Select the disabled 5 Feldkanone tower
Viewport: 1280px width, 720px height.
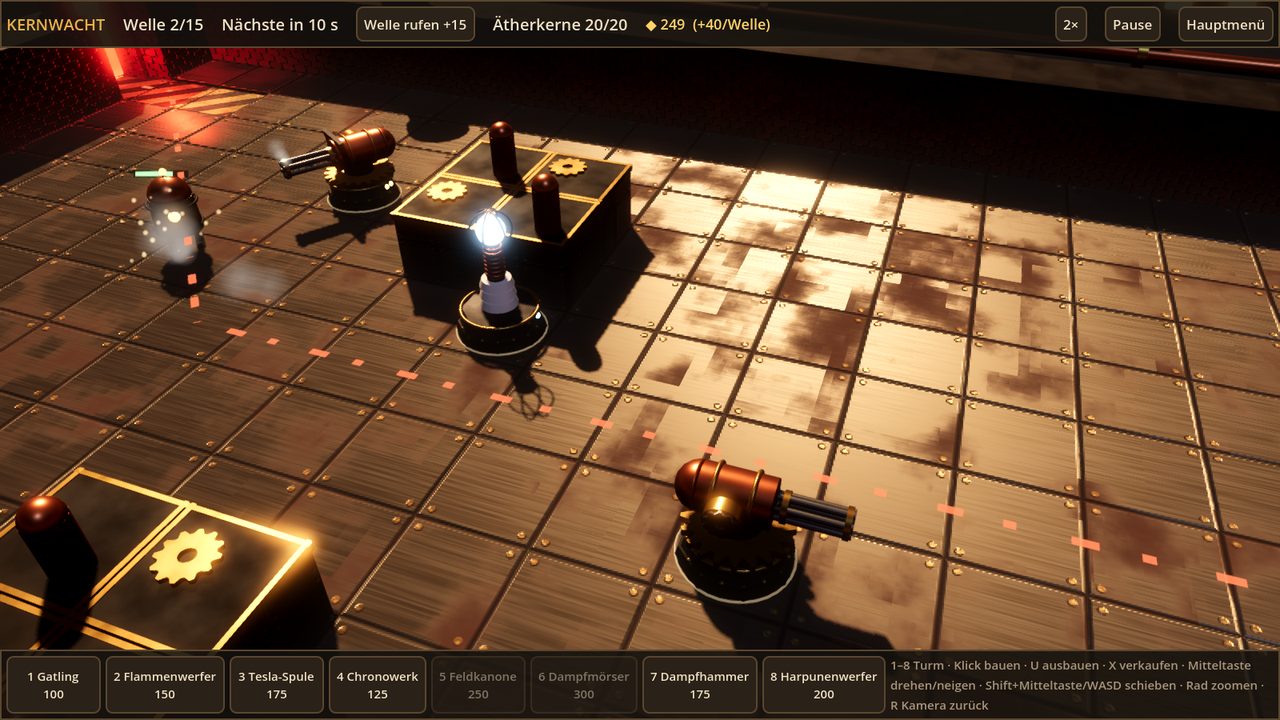[x=478, y=685]
